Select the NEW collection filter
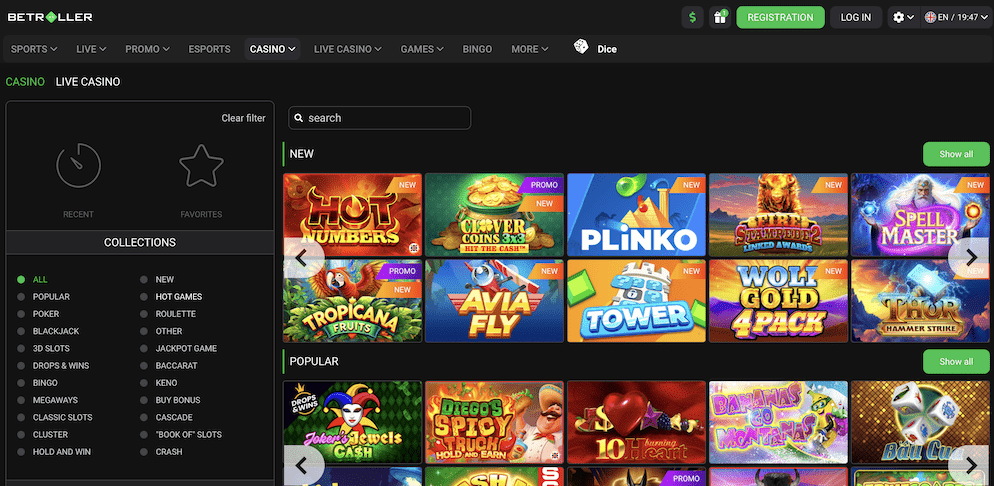This screenshot has width=994, height=486. pos(157,279)
